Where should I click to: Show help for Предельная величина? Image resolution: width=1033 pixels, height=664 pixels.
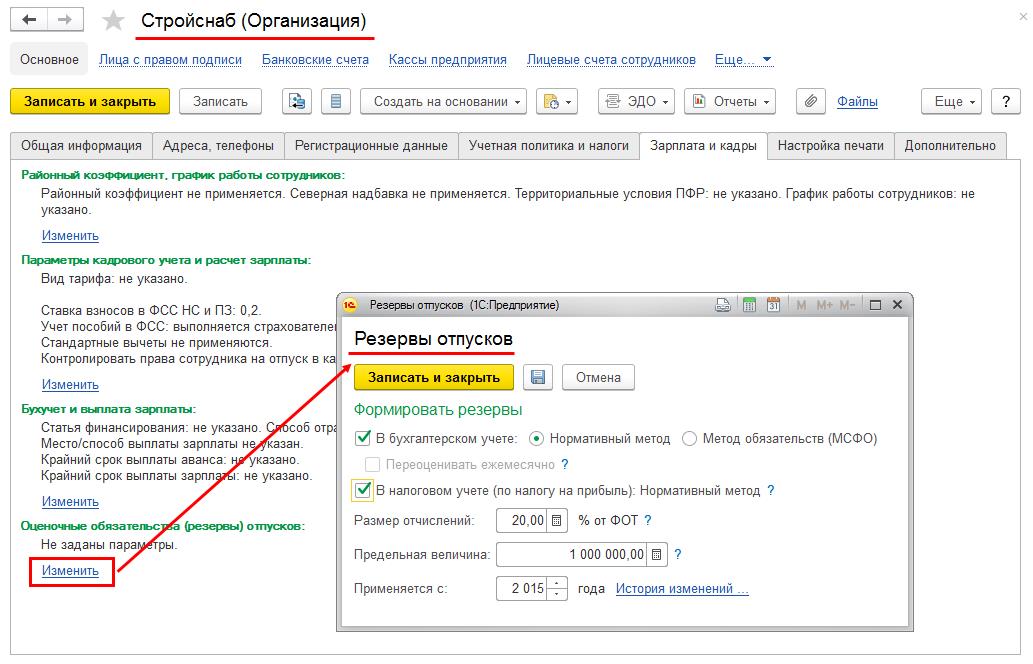pyautogui.click(x=678, y=555)
